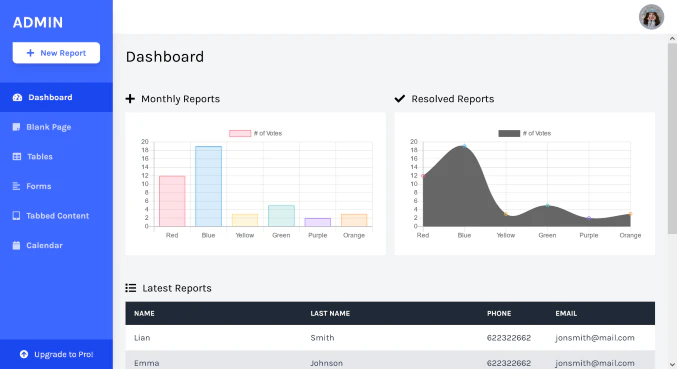Click the scrollbar down arrow

coord(672,365)
